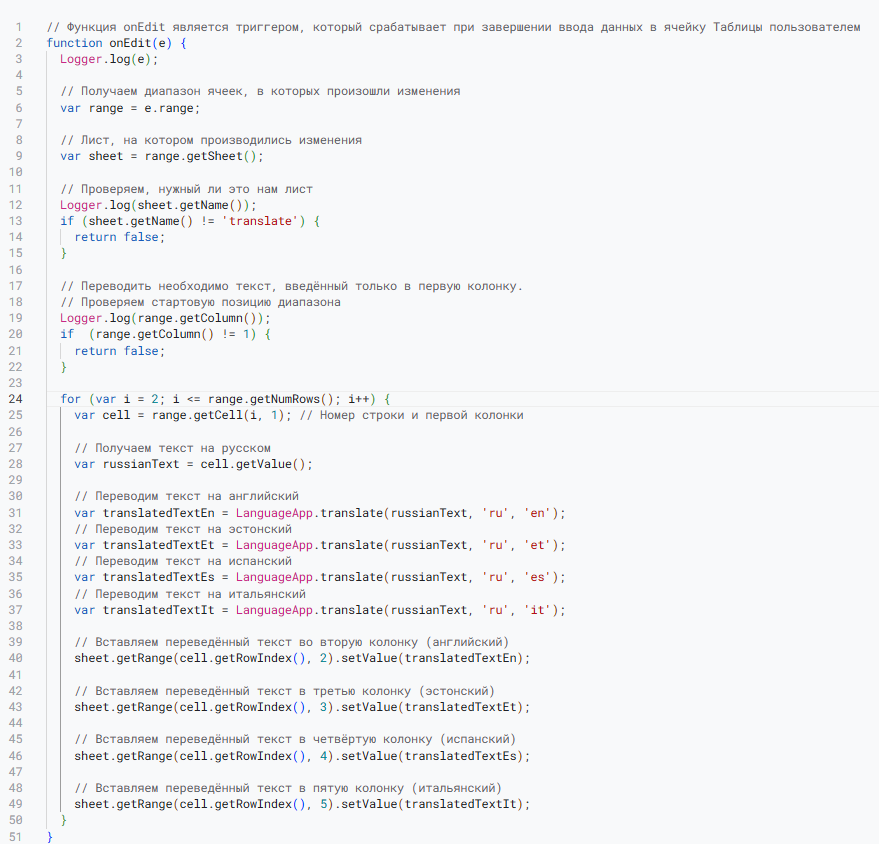Image resolution: width=879 pixels, height=844 pixels.
Task: Click comment 'Получаем текст на русском'
Action: tap(172, 448)
